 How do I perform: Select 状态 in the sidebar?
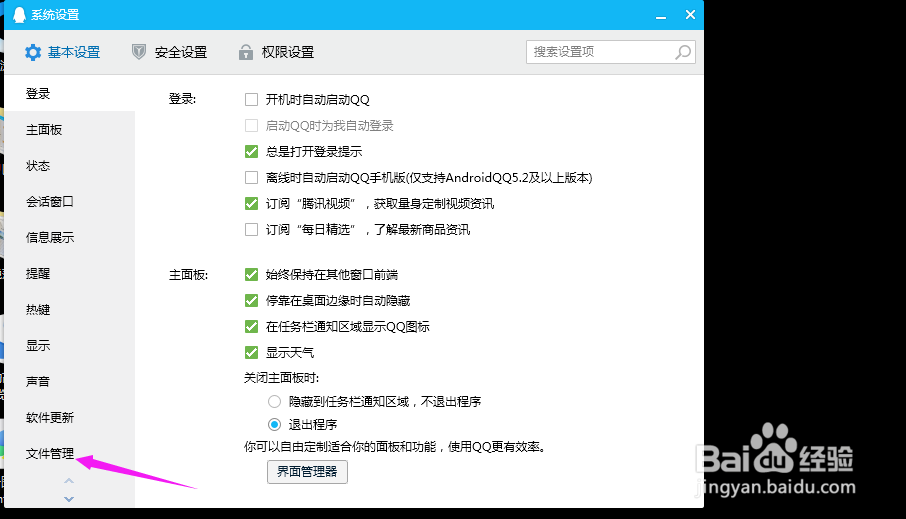coord(69,165)
